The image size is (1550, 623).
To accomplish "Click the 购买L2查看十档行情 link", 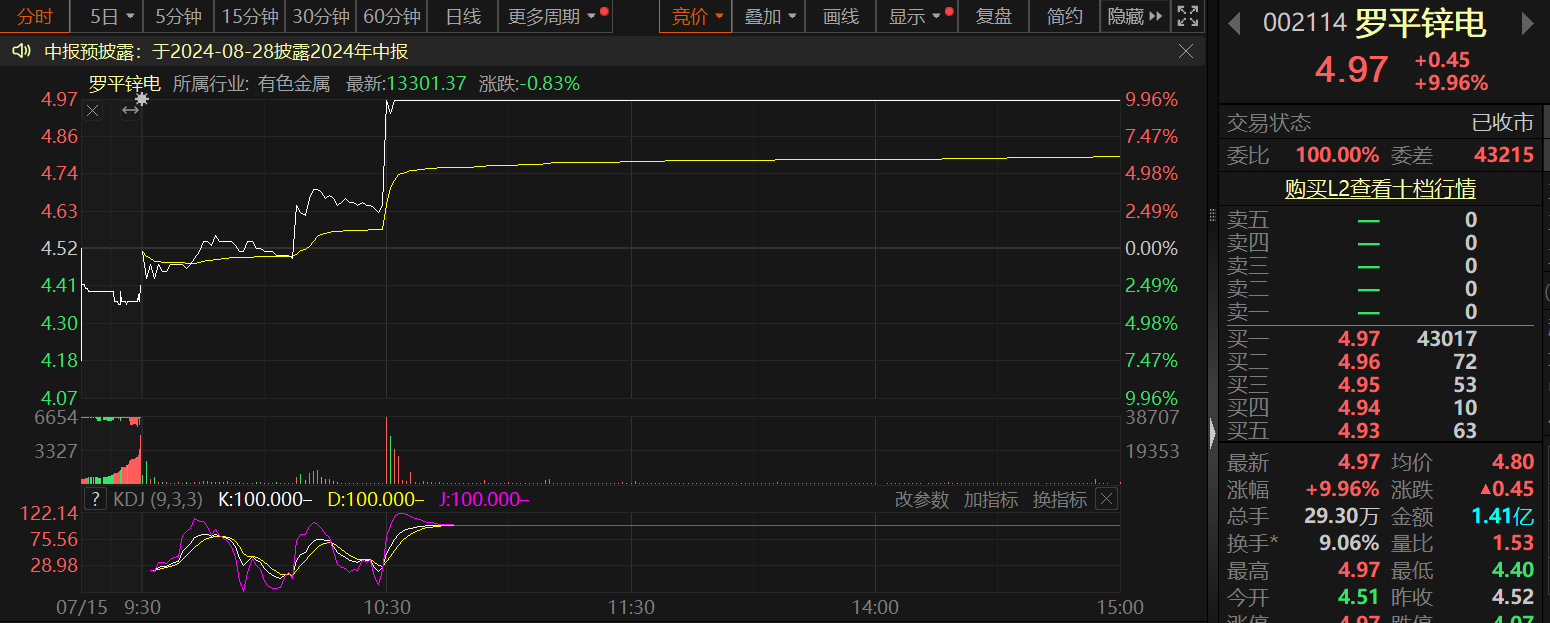I will pyautogui.click(x=1380, y=189).
